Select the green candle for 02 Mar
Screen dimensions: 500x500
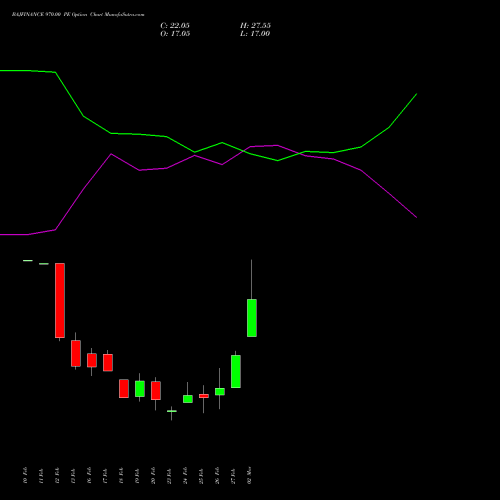(252, 318)
